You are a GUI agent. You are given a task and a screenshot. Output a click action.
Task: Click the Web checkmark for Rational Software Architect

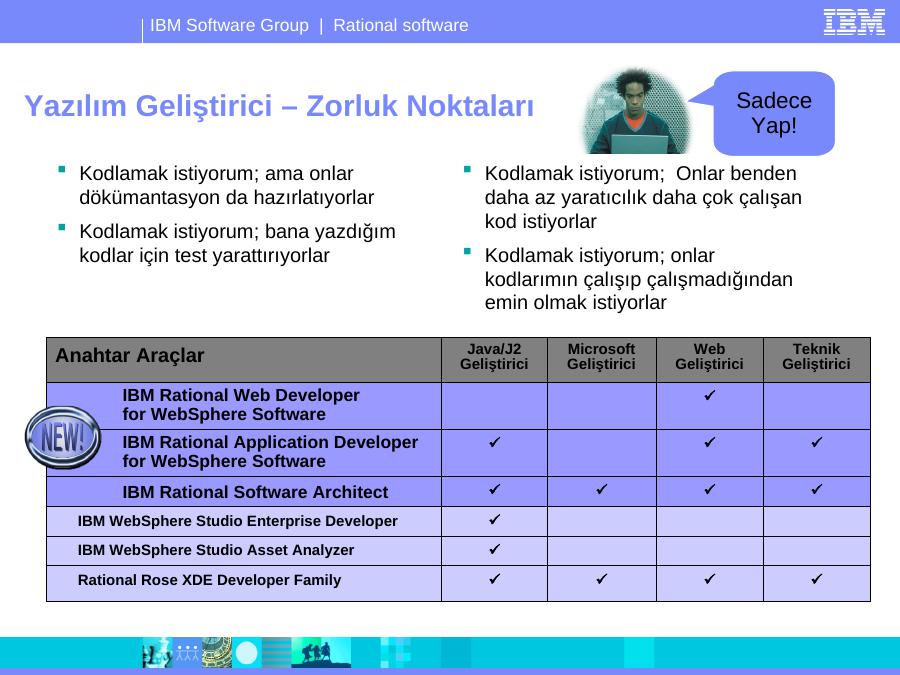tap(709, 489)
